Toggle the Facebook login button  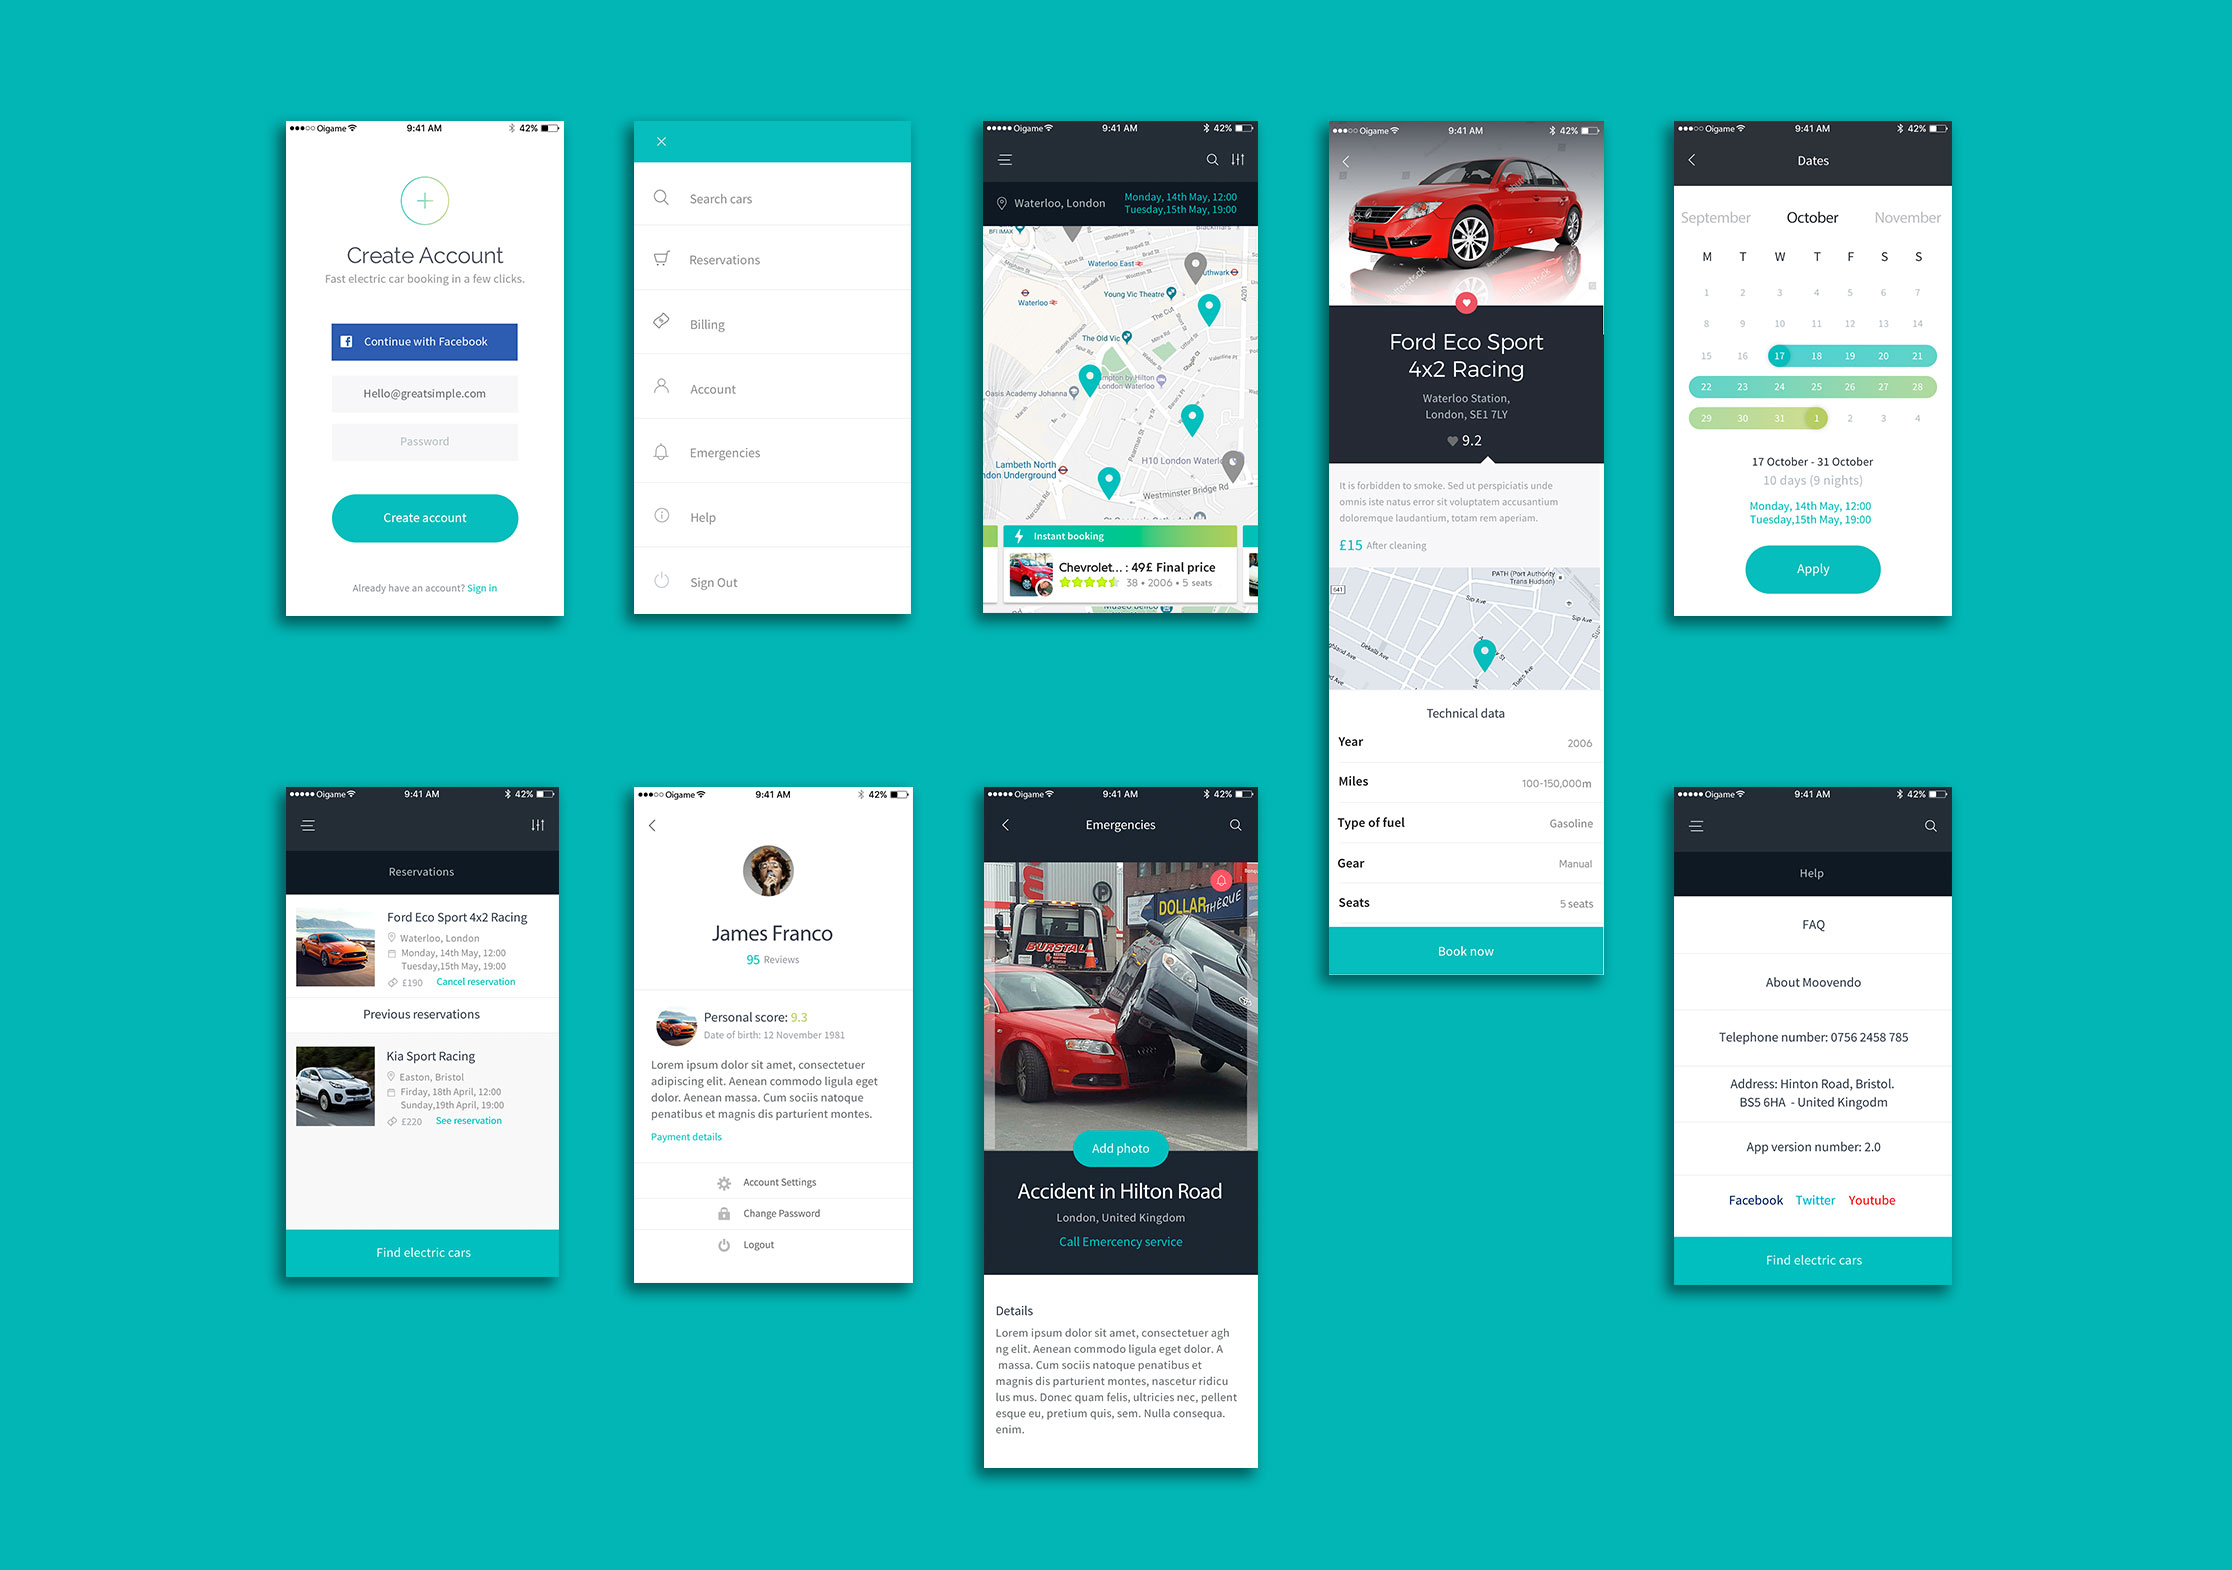point(423,342)
